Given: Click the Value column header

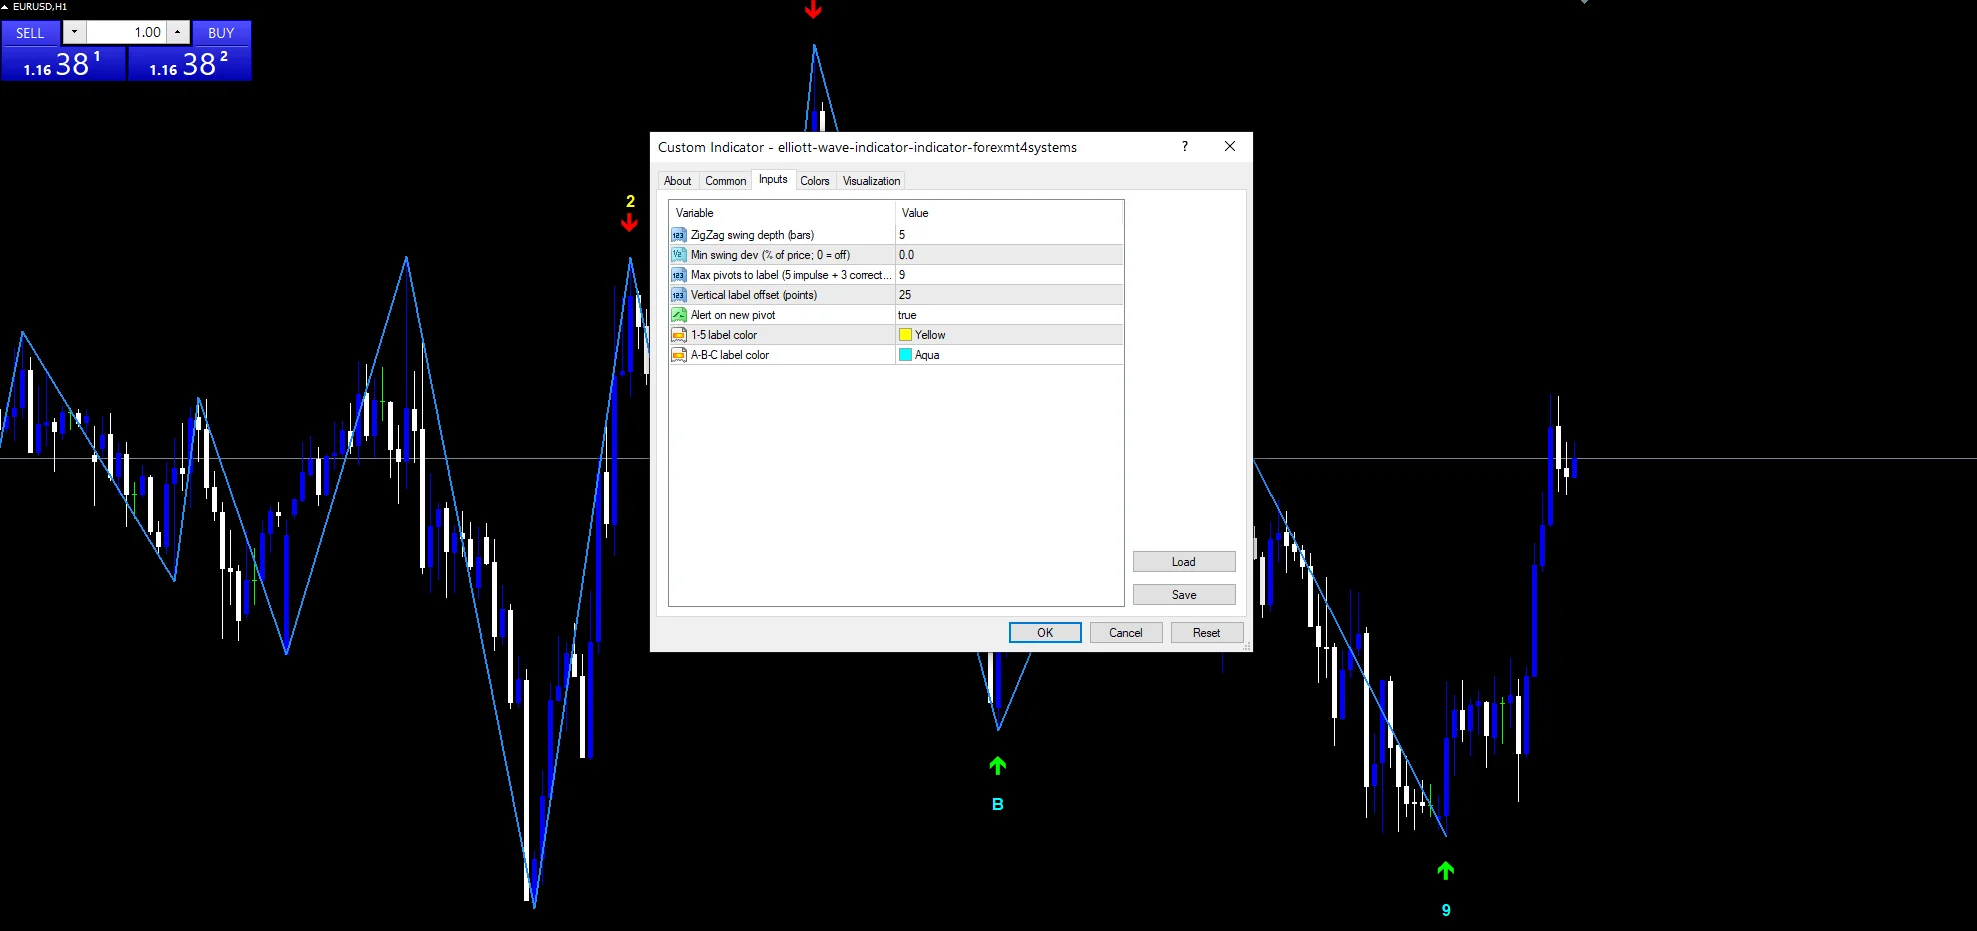Looking at the screenshot, I should point(1009,213).
